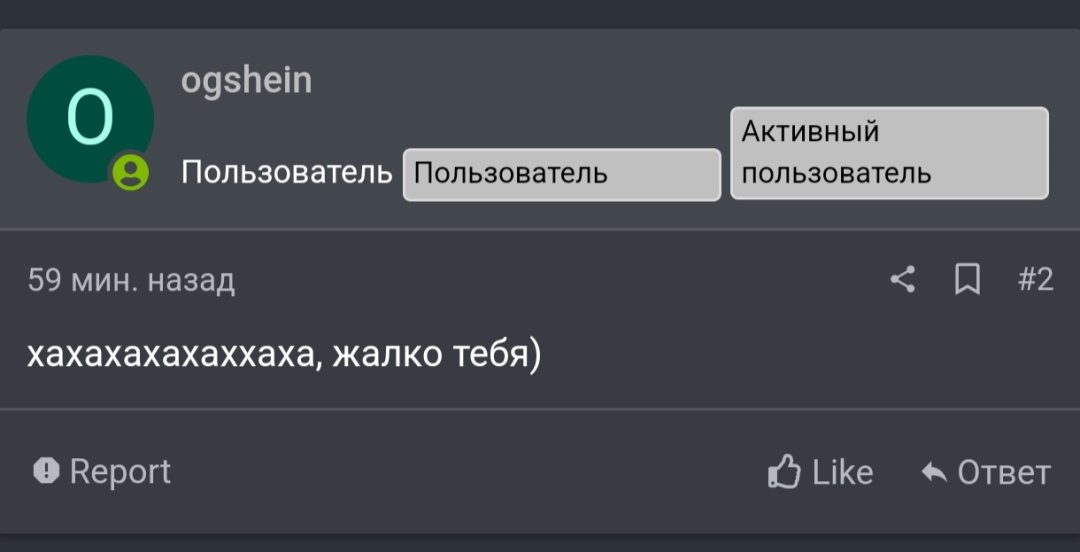Click the exclamation Report icon
The width and height of the screenshot is (1080, 552).
pos(47,471)
